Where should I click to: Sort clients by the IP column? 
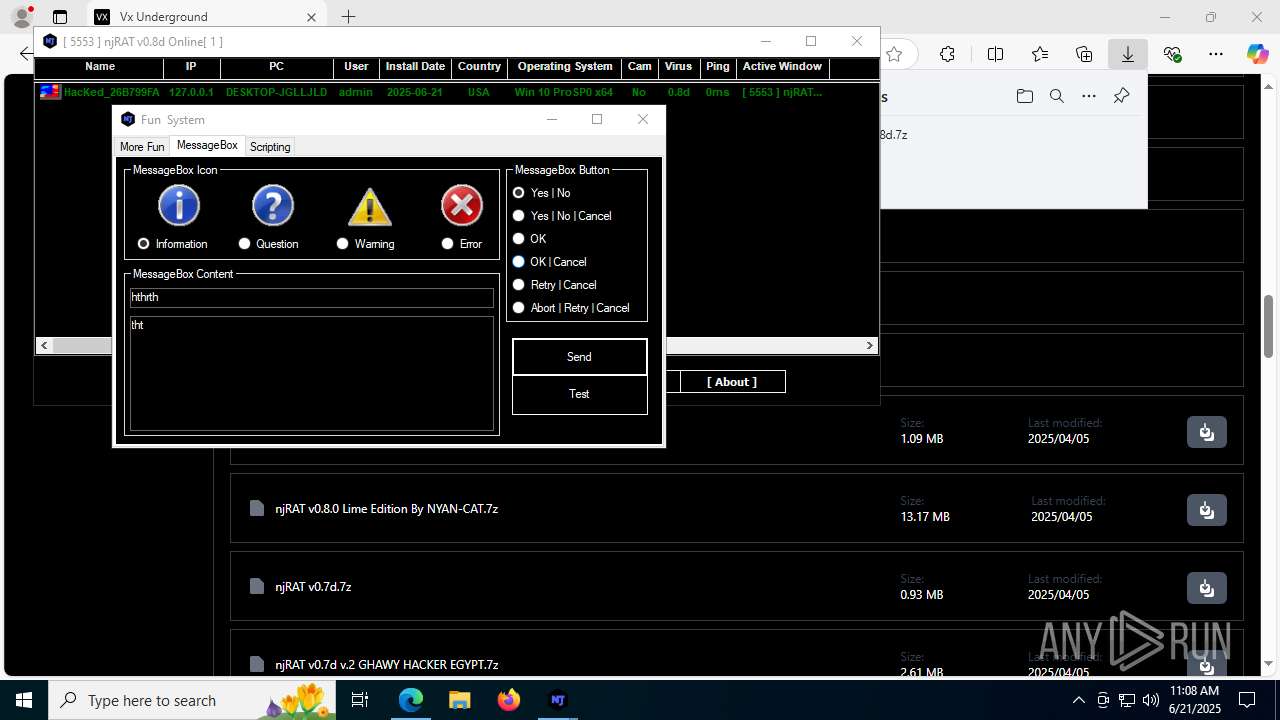pos(191,67)
